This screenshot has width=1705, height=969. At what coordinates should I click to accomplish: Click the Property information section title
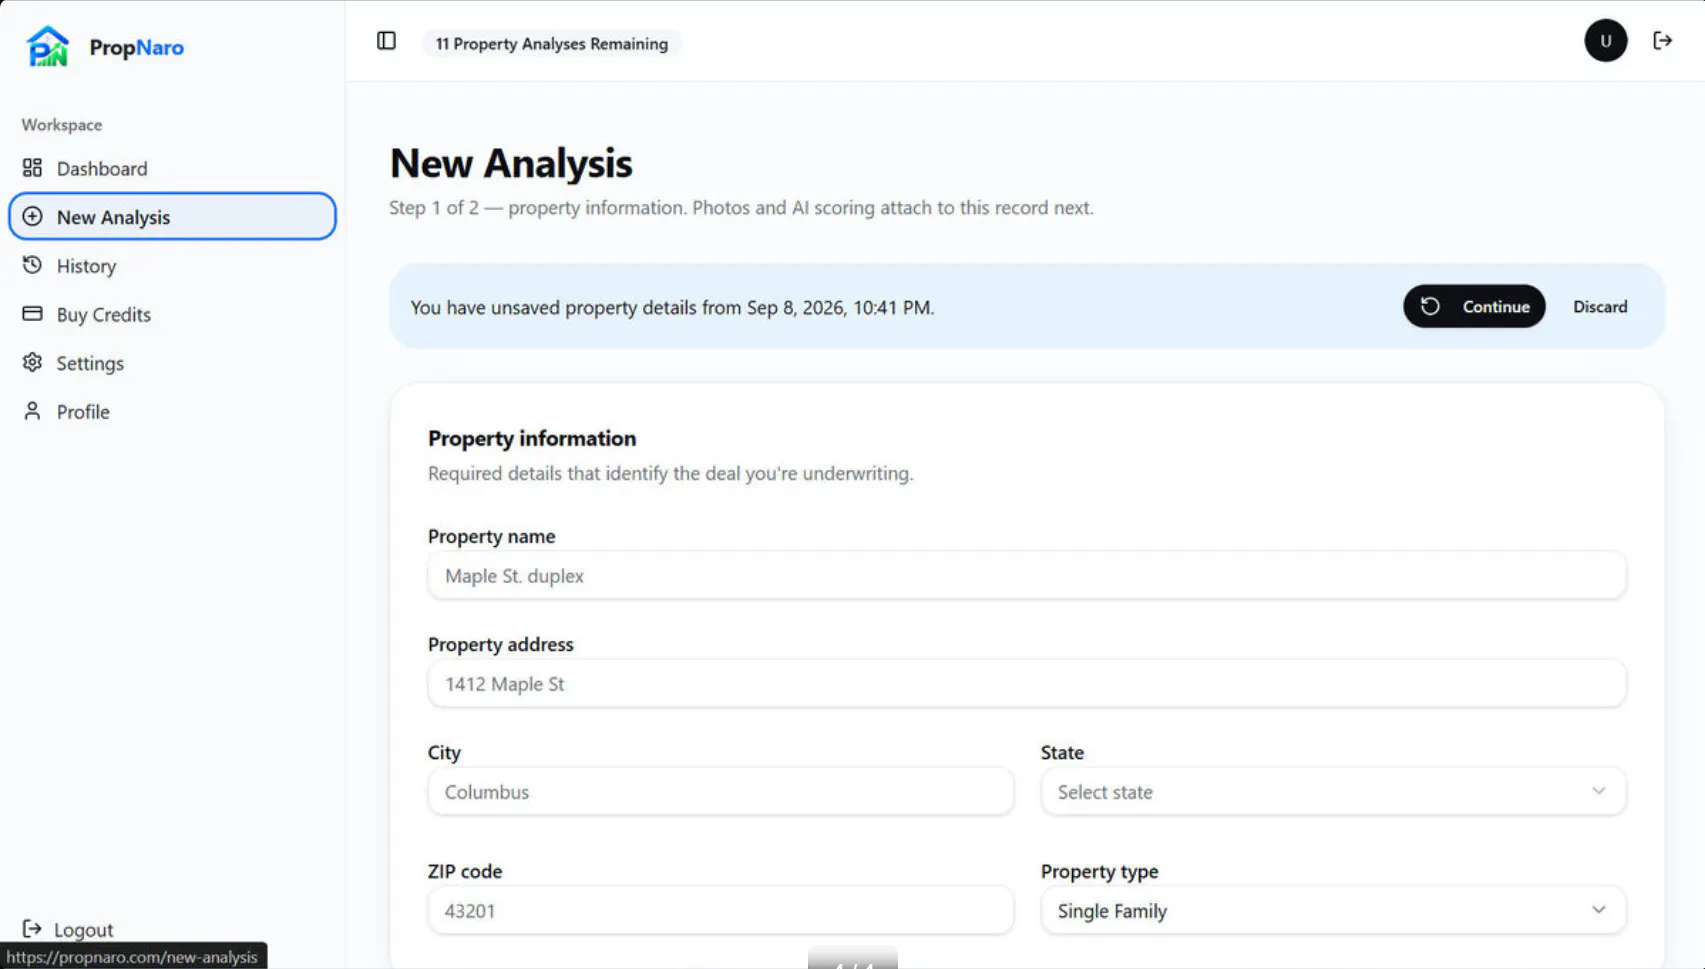[x=532, y=438]
